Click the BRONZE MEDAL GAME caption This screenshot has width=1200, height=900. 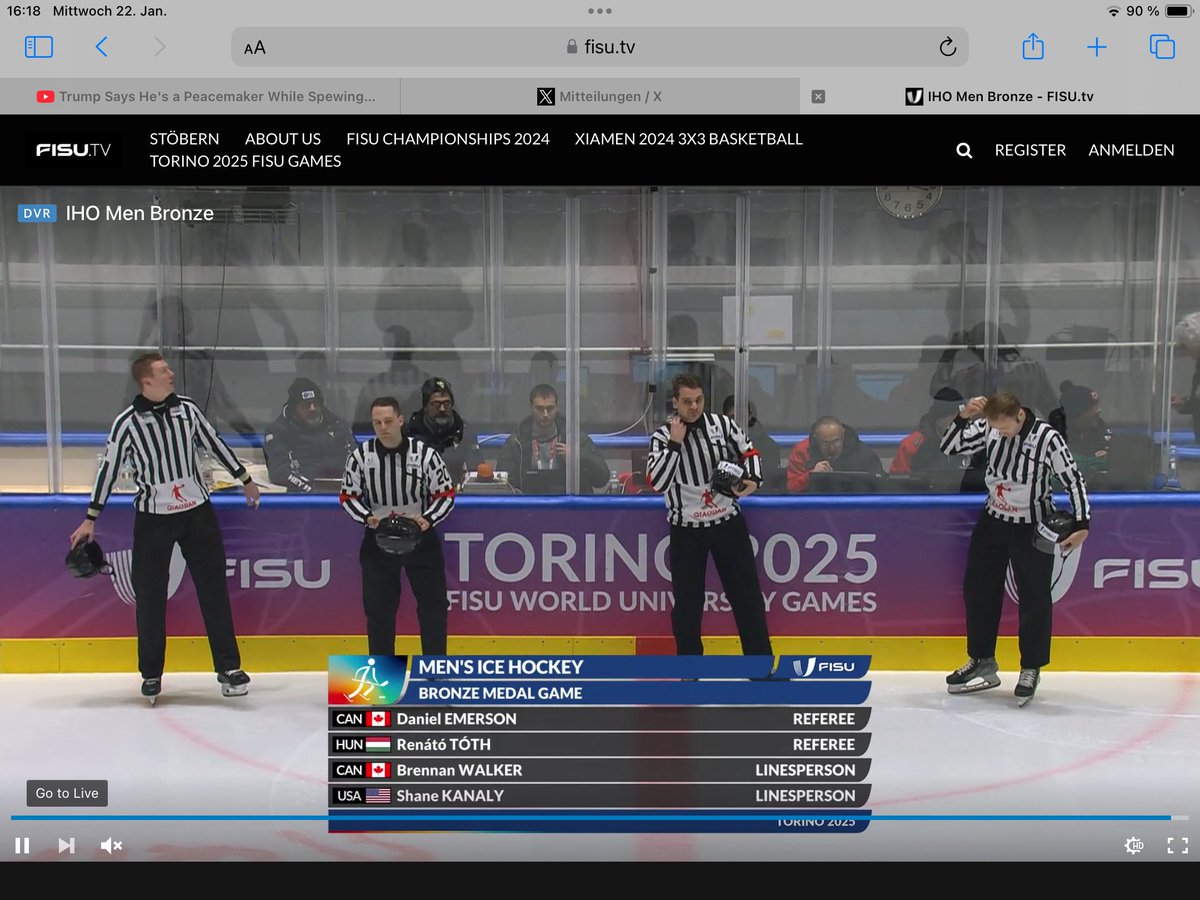pyautogui.click(x=500, y=693)
